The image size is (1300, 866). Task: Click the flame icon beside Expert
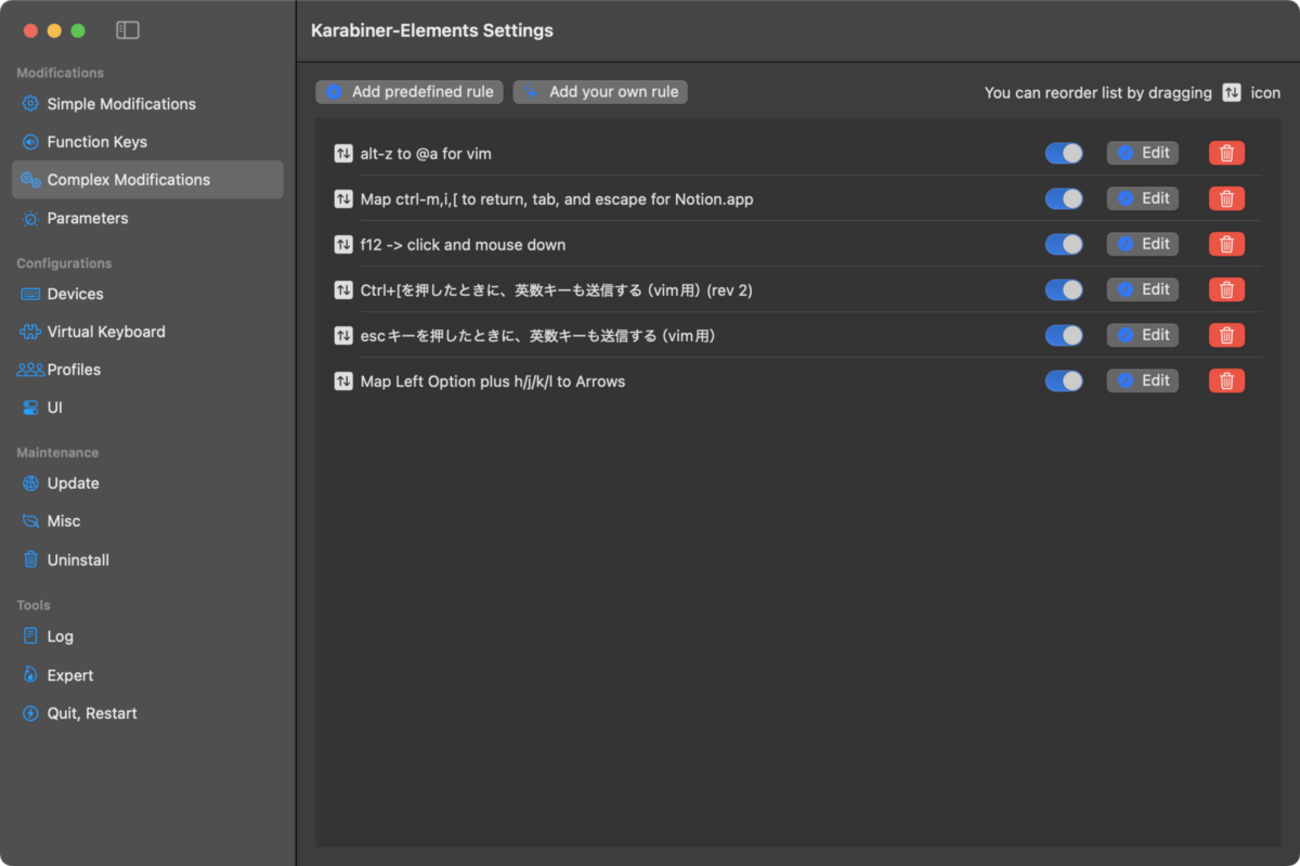coord(30,675)
